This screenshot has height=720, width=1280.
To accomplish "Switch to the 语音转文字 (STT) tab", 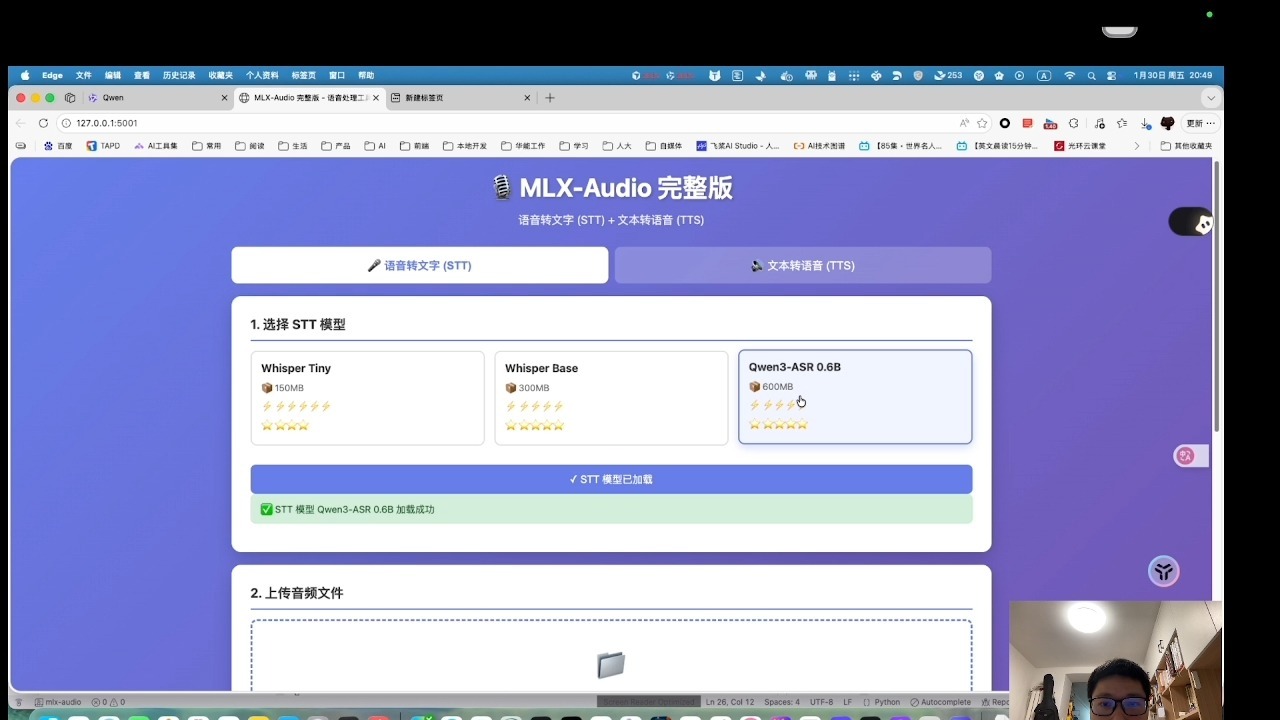I will tap(420, 265).
